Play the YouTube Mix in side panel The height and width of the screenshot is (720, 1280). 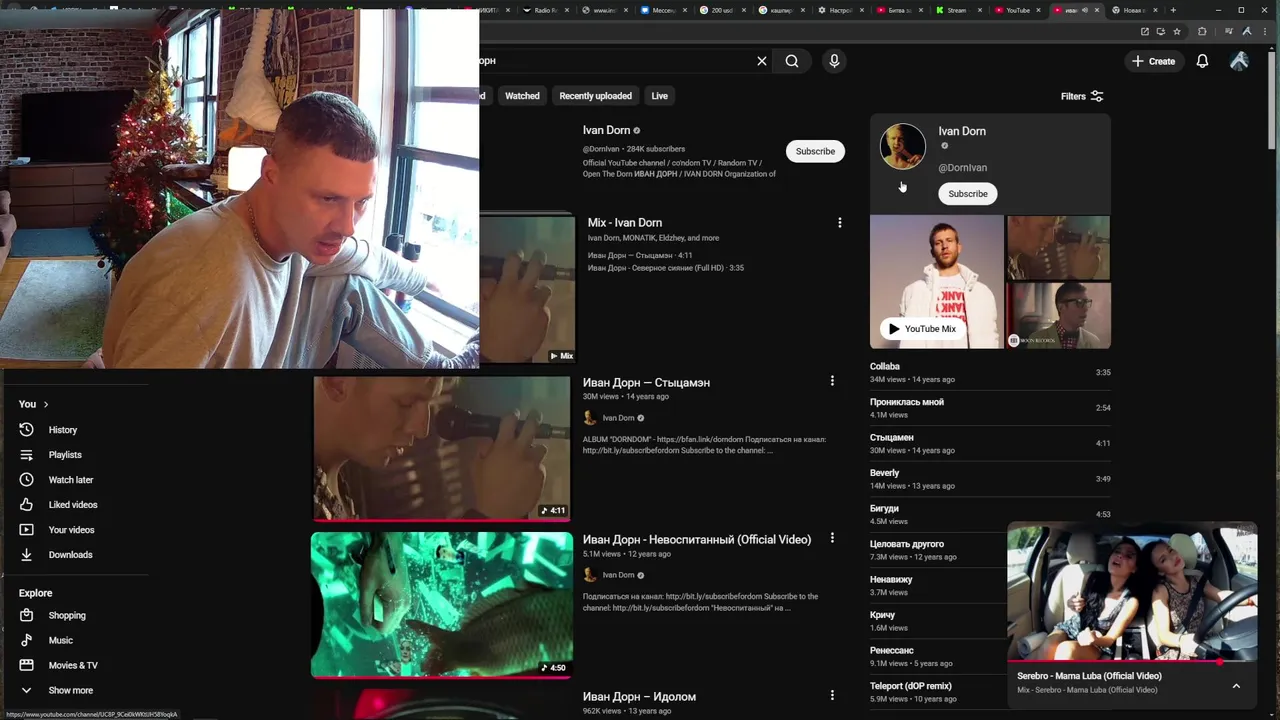point(922,329)
